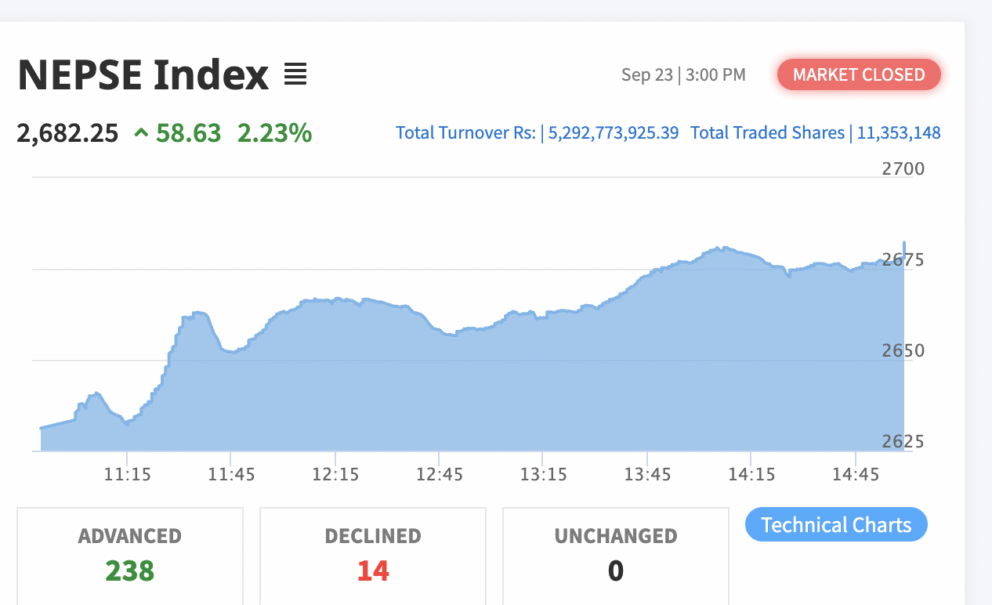Image resolution: width=992 pixels, height=605 pixels.
Task: Click the chart's final spike at closing
Action: click(x=904, y=245)
